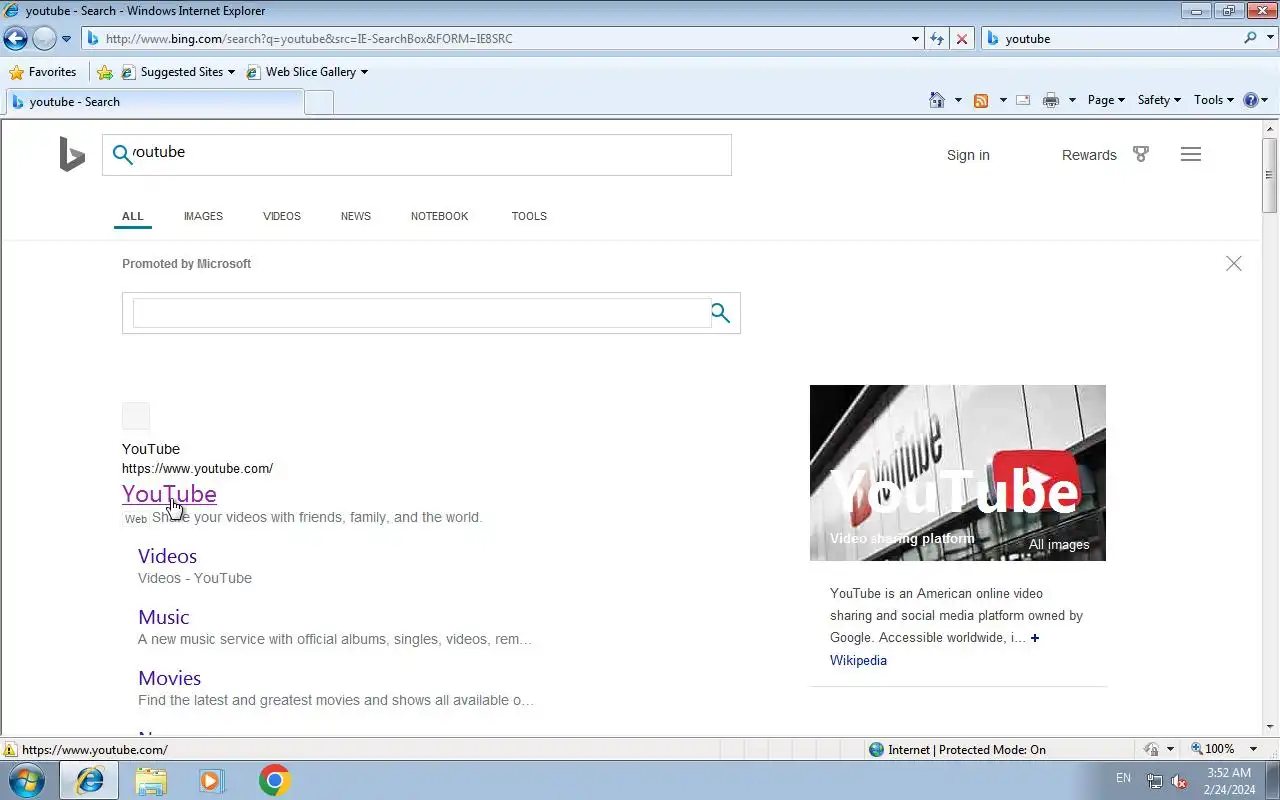Switch to the NEWS tab

pyautogui.click(x=356, y=216)
